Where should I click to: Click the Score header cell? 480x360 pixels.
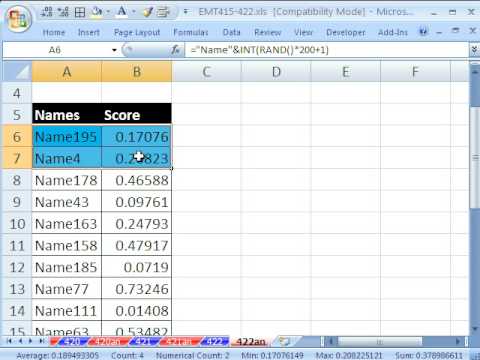pyautogui.click(x=137, y=115)
